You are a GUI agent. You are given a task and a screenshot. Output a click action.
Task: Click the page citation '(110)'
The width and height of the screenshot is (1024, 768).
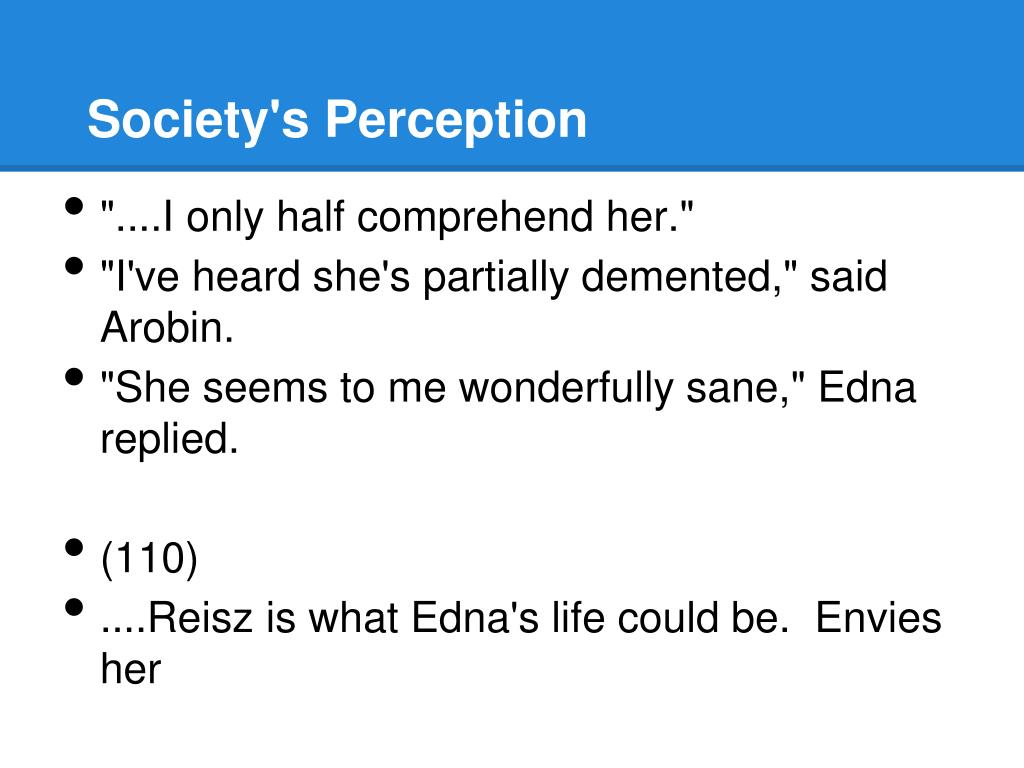click(x=150, y=558)
